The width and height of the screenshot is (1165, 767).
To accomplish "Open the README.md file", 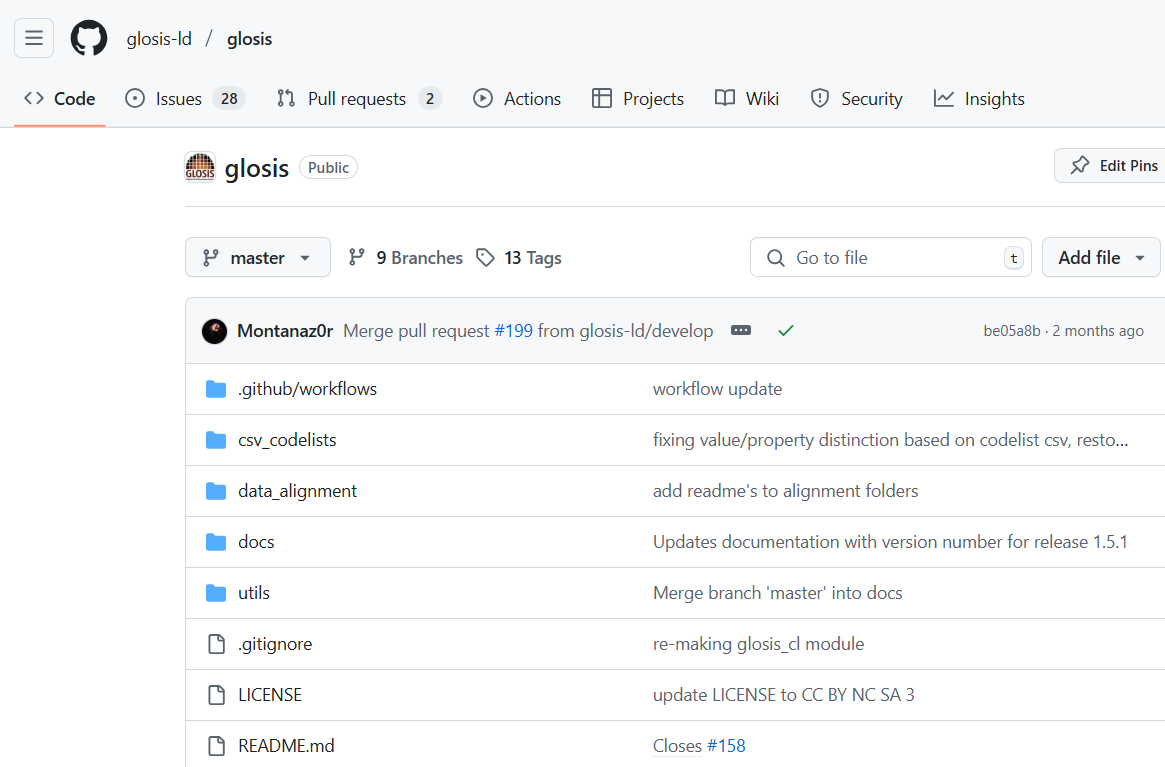I will pyautogui.click(x=286, y=746).
